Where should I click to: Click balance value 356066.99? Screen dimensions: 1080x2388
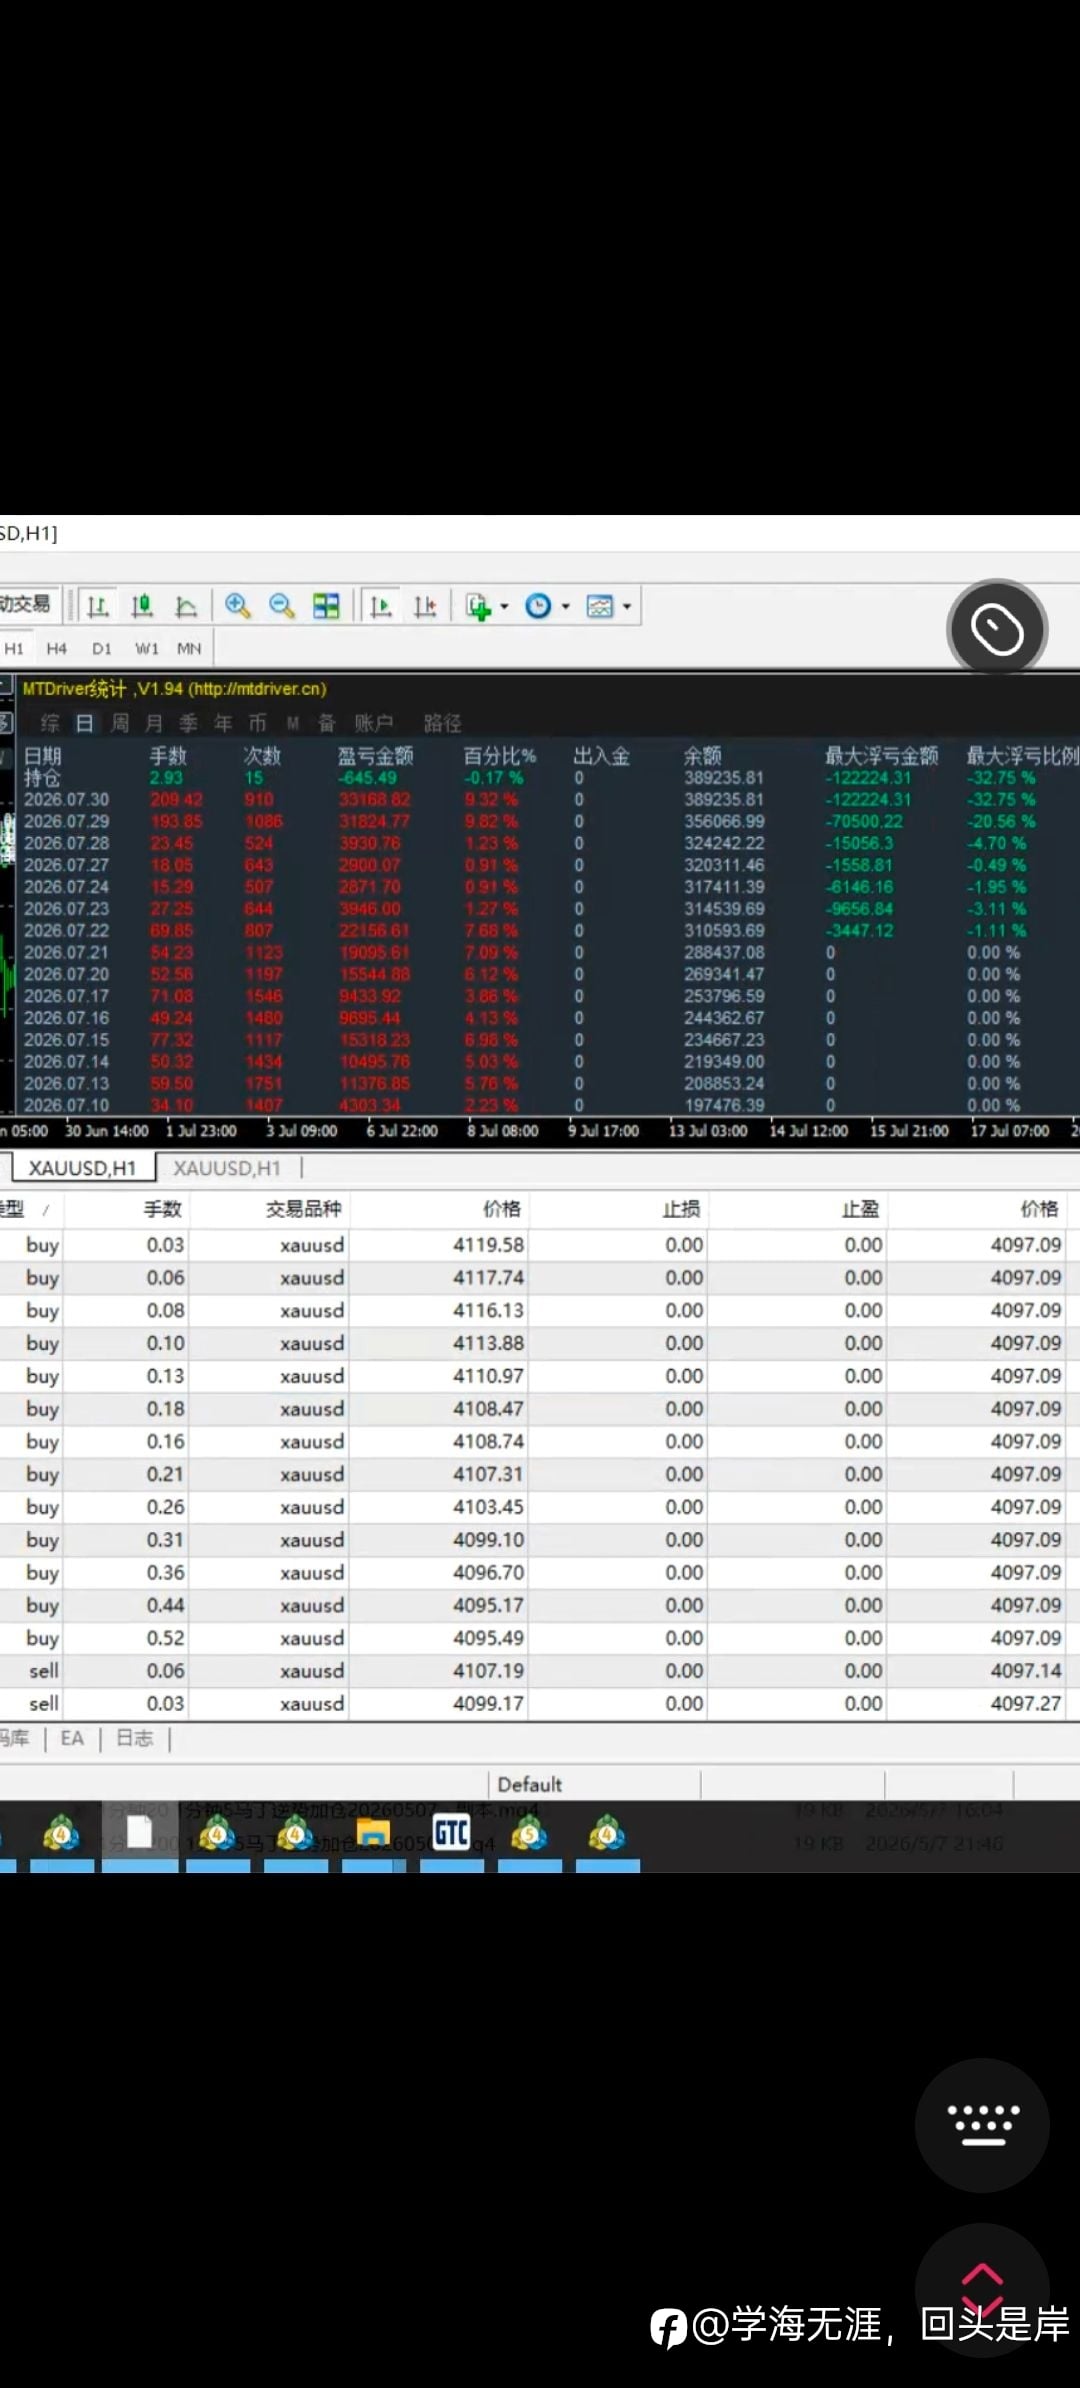[724, 821]
